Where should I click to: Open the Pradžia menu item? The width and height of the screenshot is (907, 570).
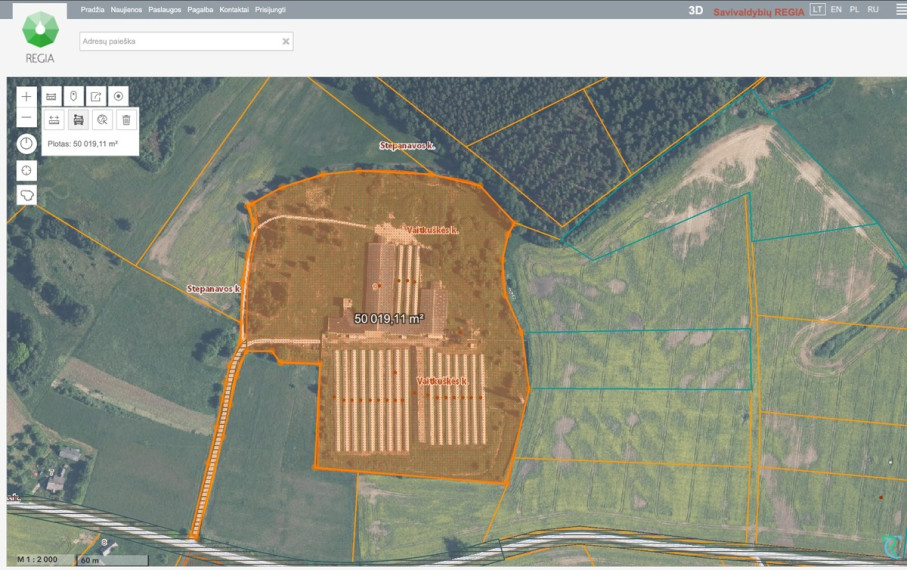(93, 10)
